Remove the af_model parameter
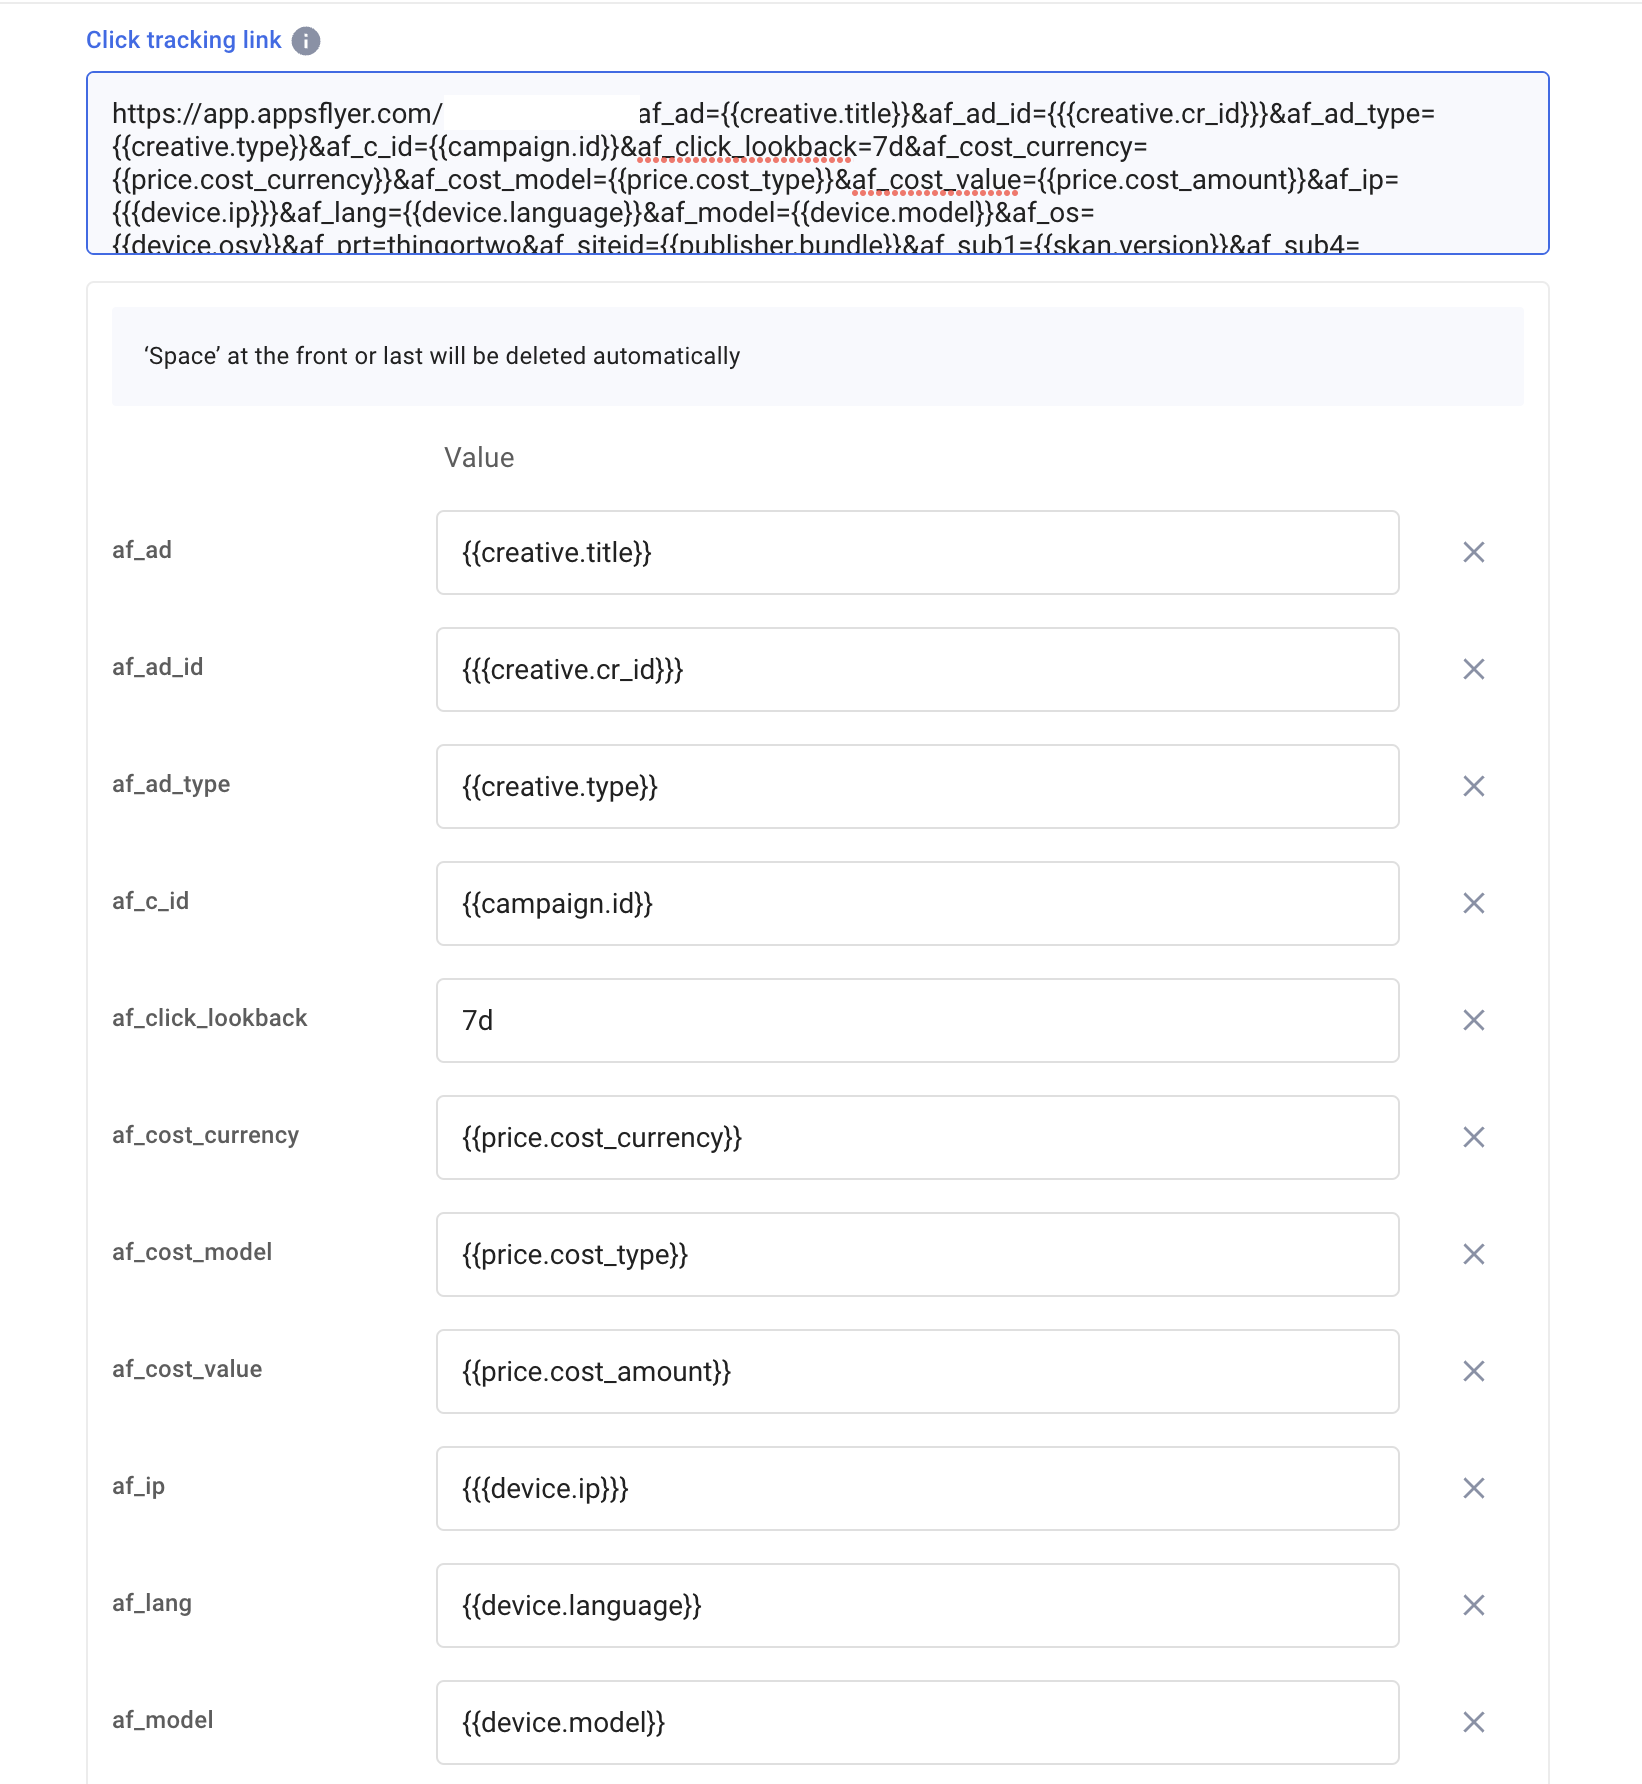The image size is (1642, 1784). pyautogui.click(x=1472, y=1722)
